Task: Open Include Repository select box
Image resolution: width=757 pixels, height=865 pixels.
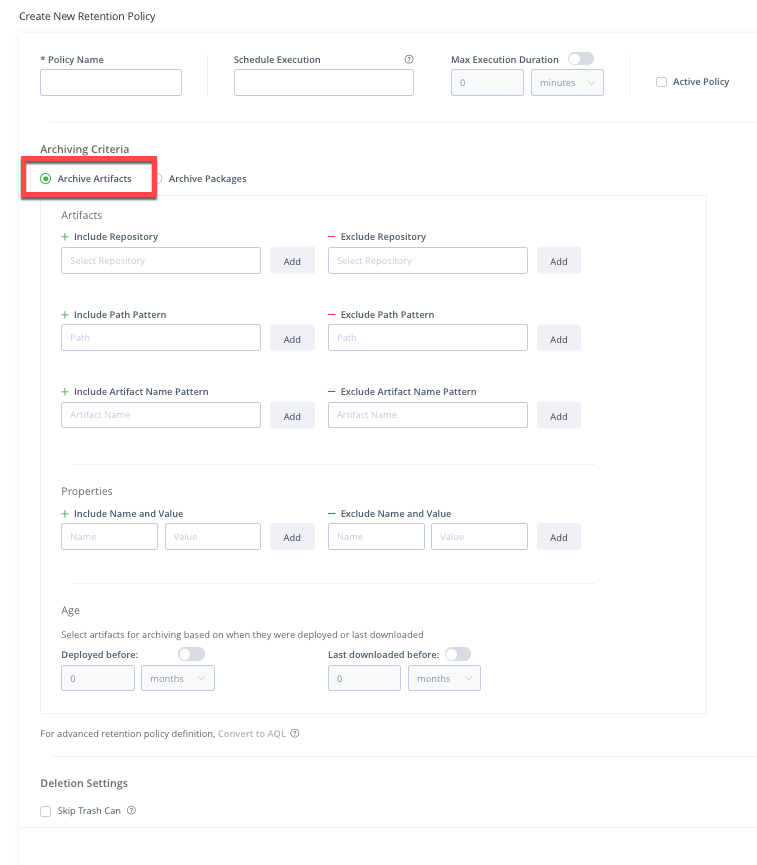Action: pos(161,260)
